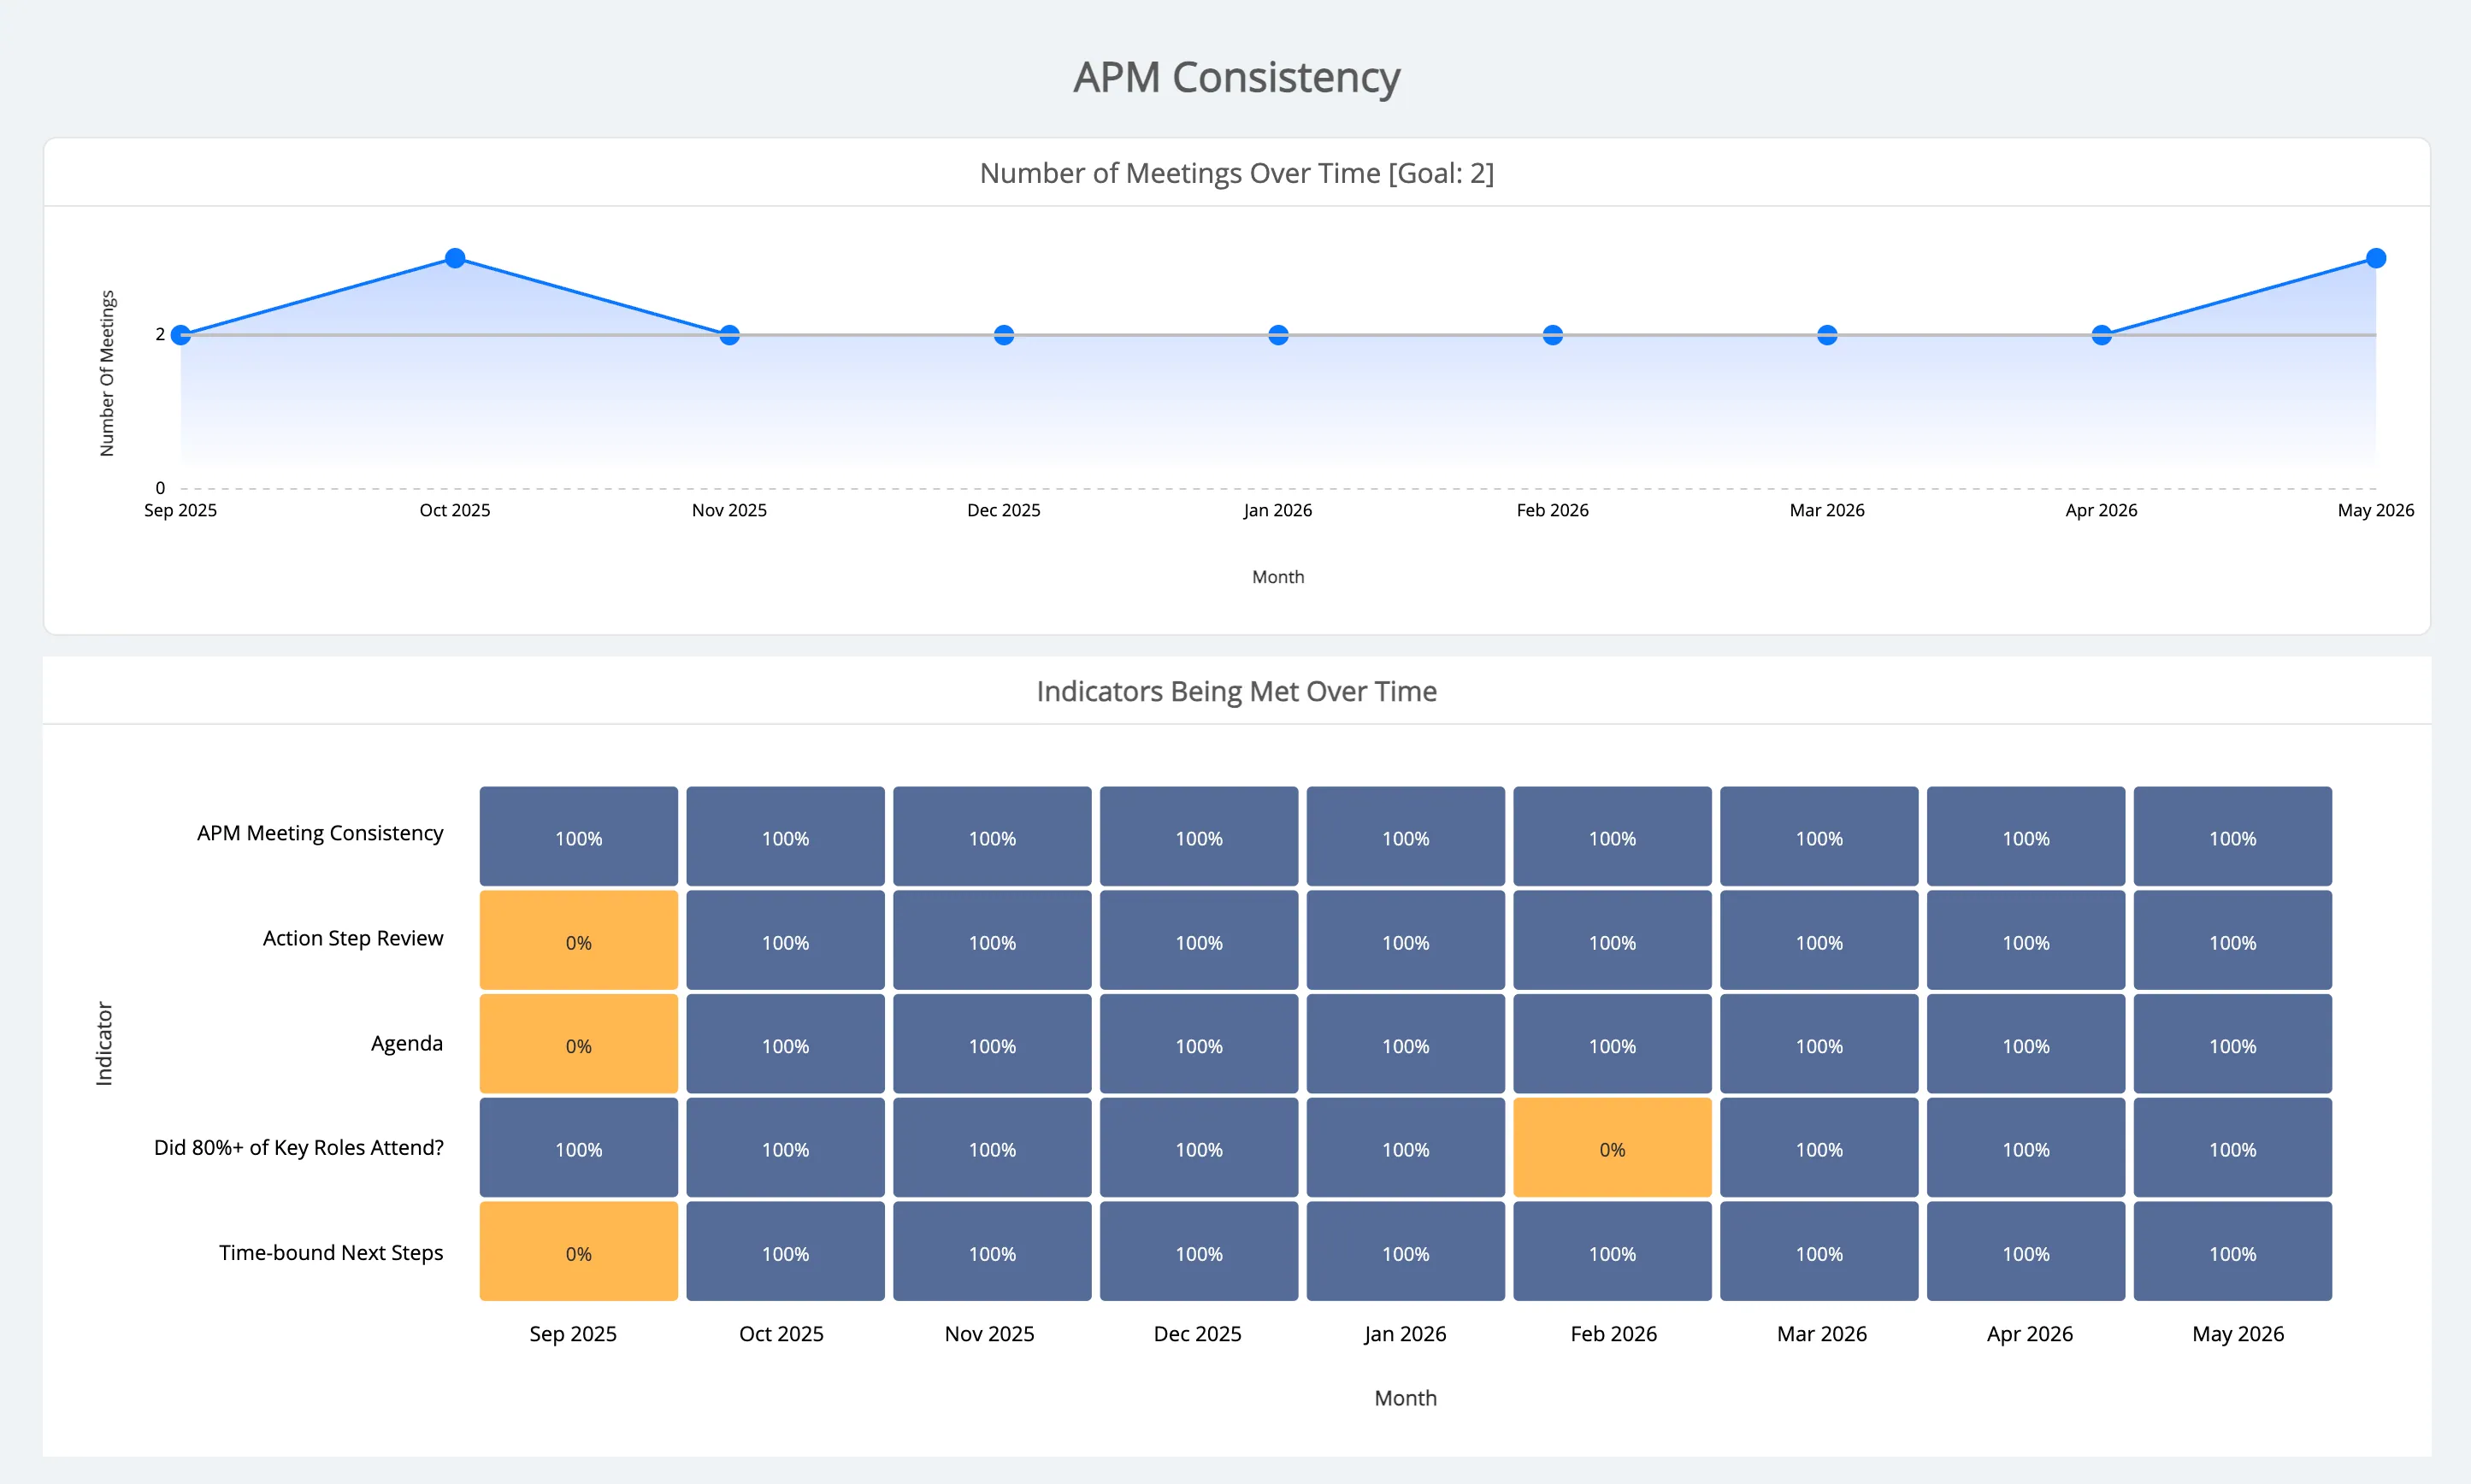Click the Sep 2025 data point on line chart

(x=181, y=335)
